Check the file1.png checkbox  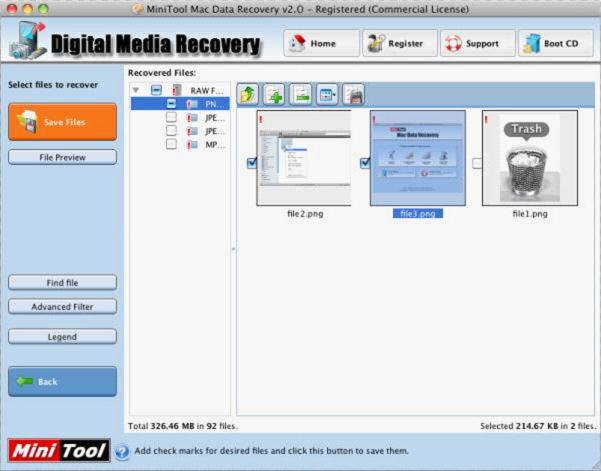pyautogui.click(x=476, y=163)
